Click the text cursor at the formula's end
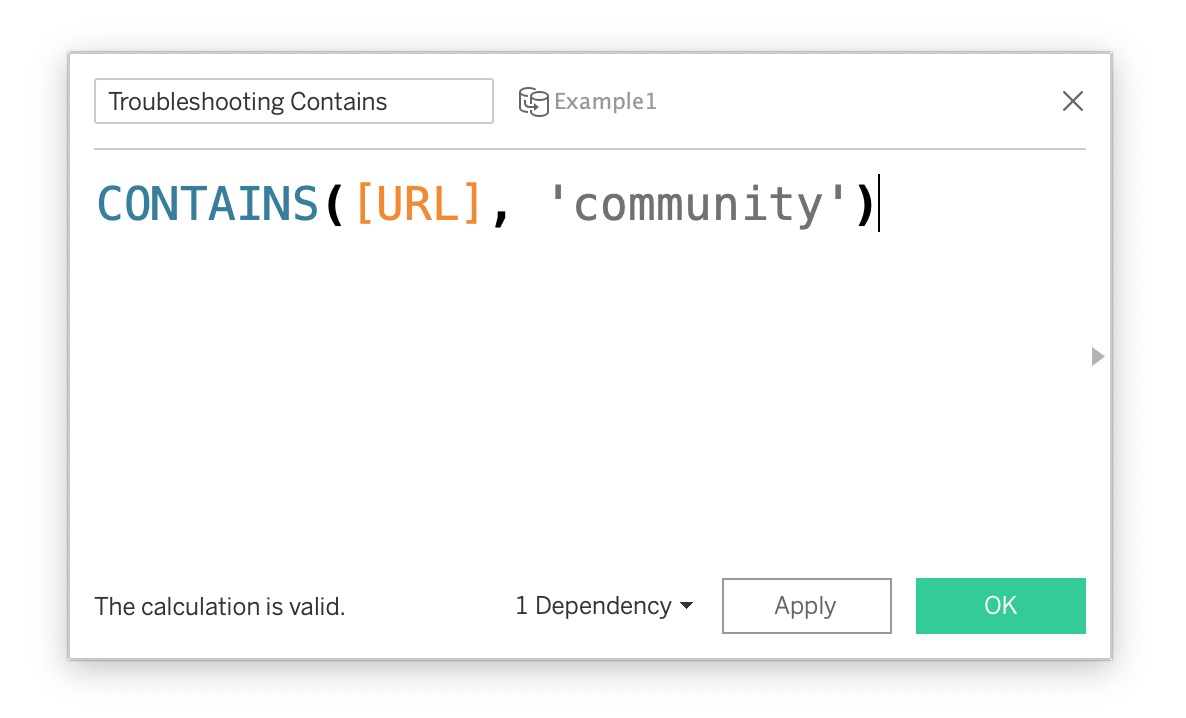1186x718 pixels. tap(879, 204)
